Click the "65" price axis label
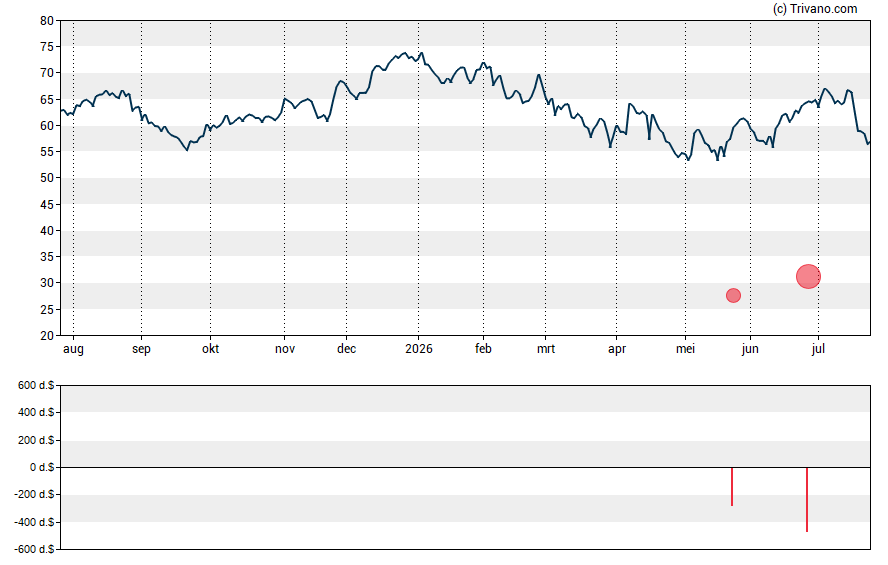Image resolution: width=888 pixels, height=565 pixels. tap(47, 100)
